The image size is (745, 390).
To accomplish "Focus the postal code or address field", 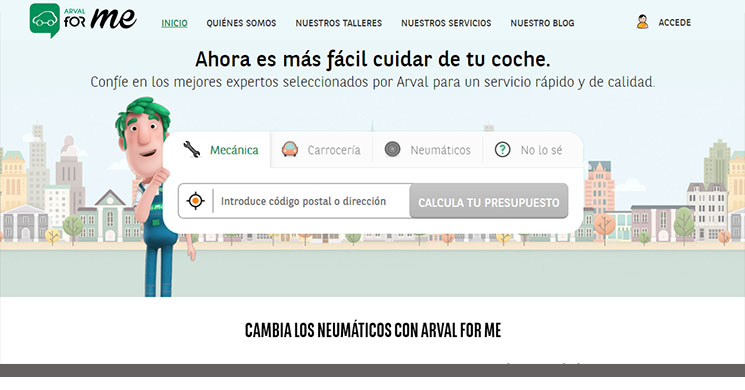I will point(311,201).
